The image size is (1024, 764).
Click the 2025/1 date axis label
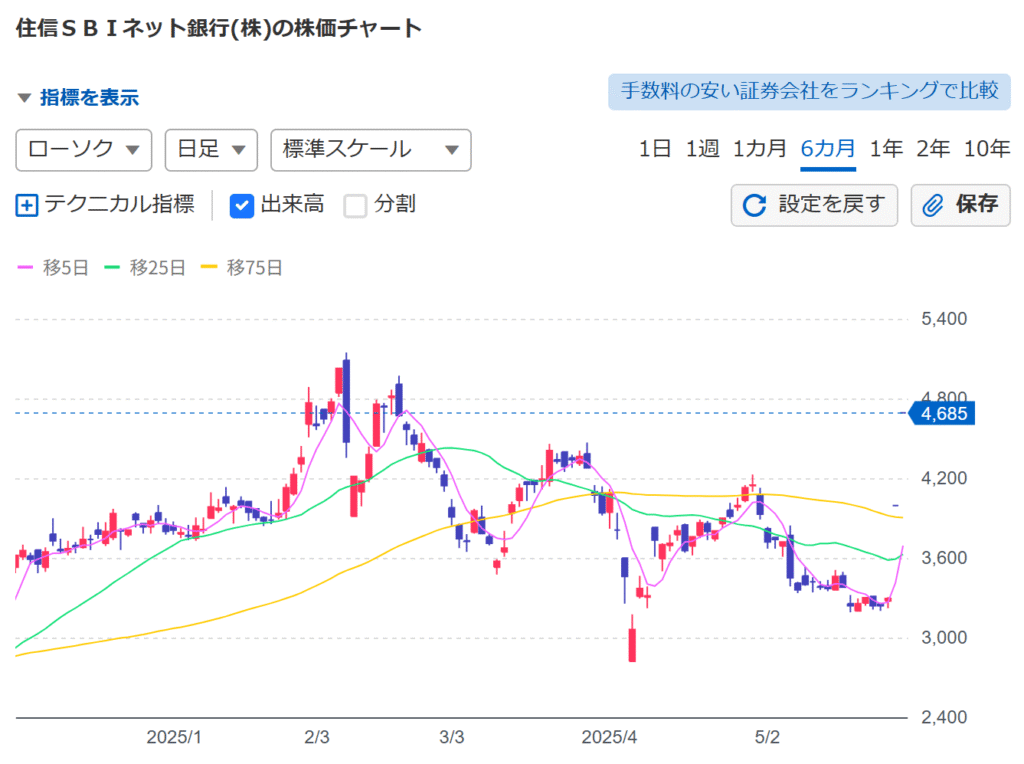[174, 737]
